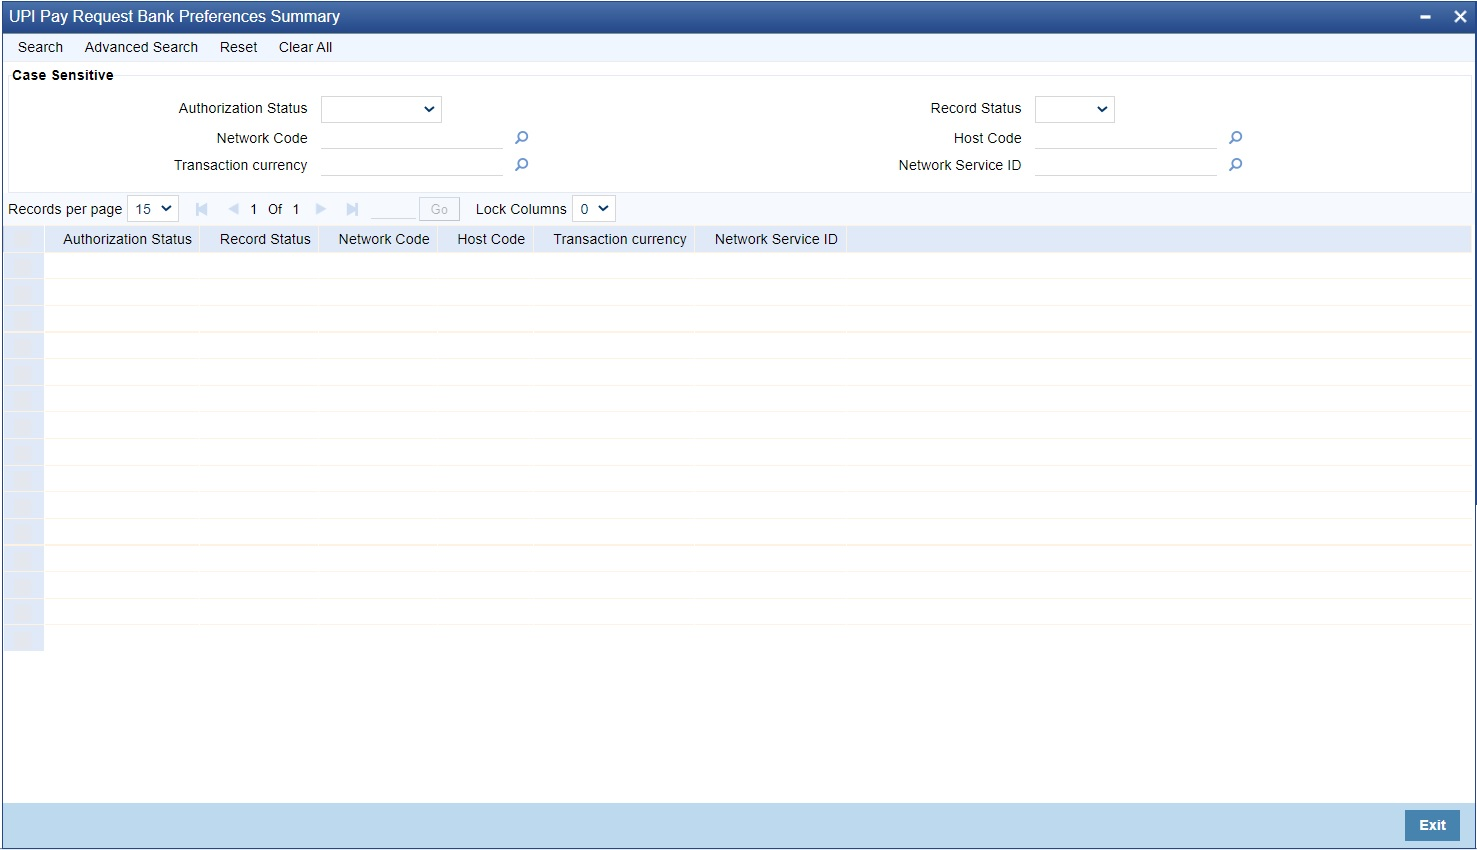The image size is (1477, 850).
Task: Minimize the UPI Pay Request window
Action: point(1425,17)
